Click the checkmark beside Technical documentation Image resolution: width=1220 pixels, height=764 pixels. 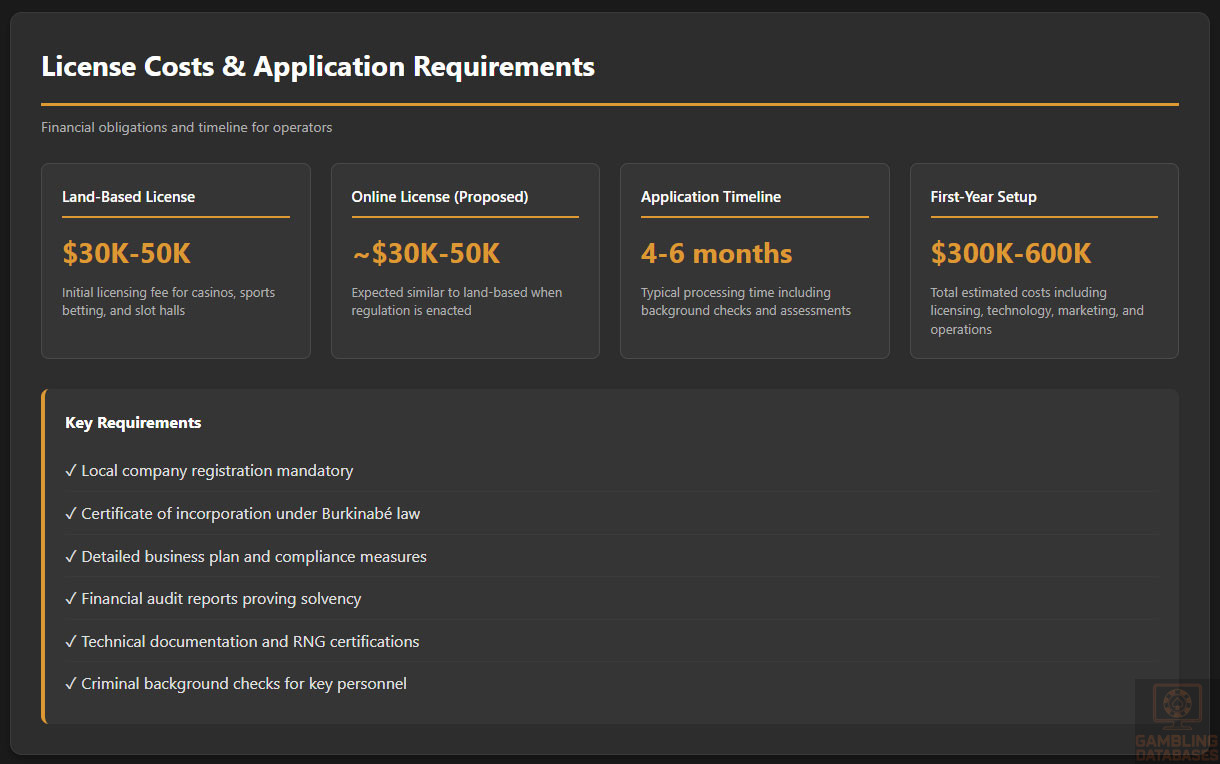click(x=71, y=641)
